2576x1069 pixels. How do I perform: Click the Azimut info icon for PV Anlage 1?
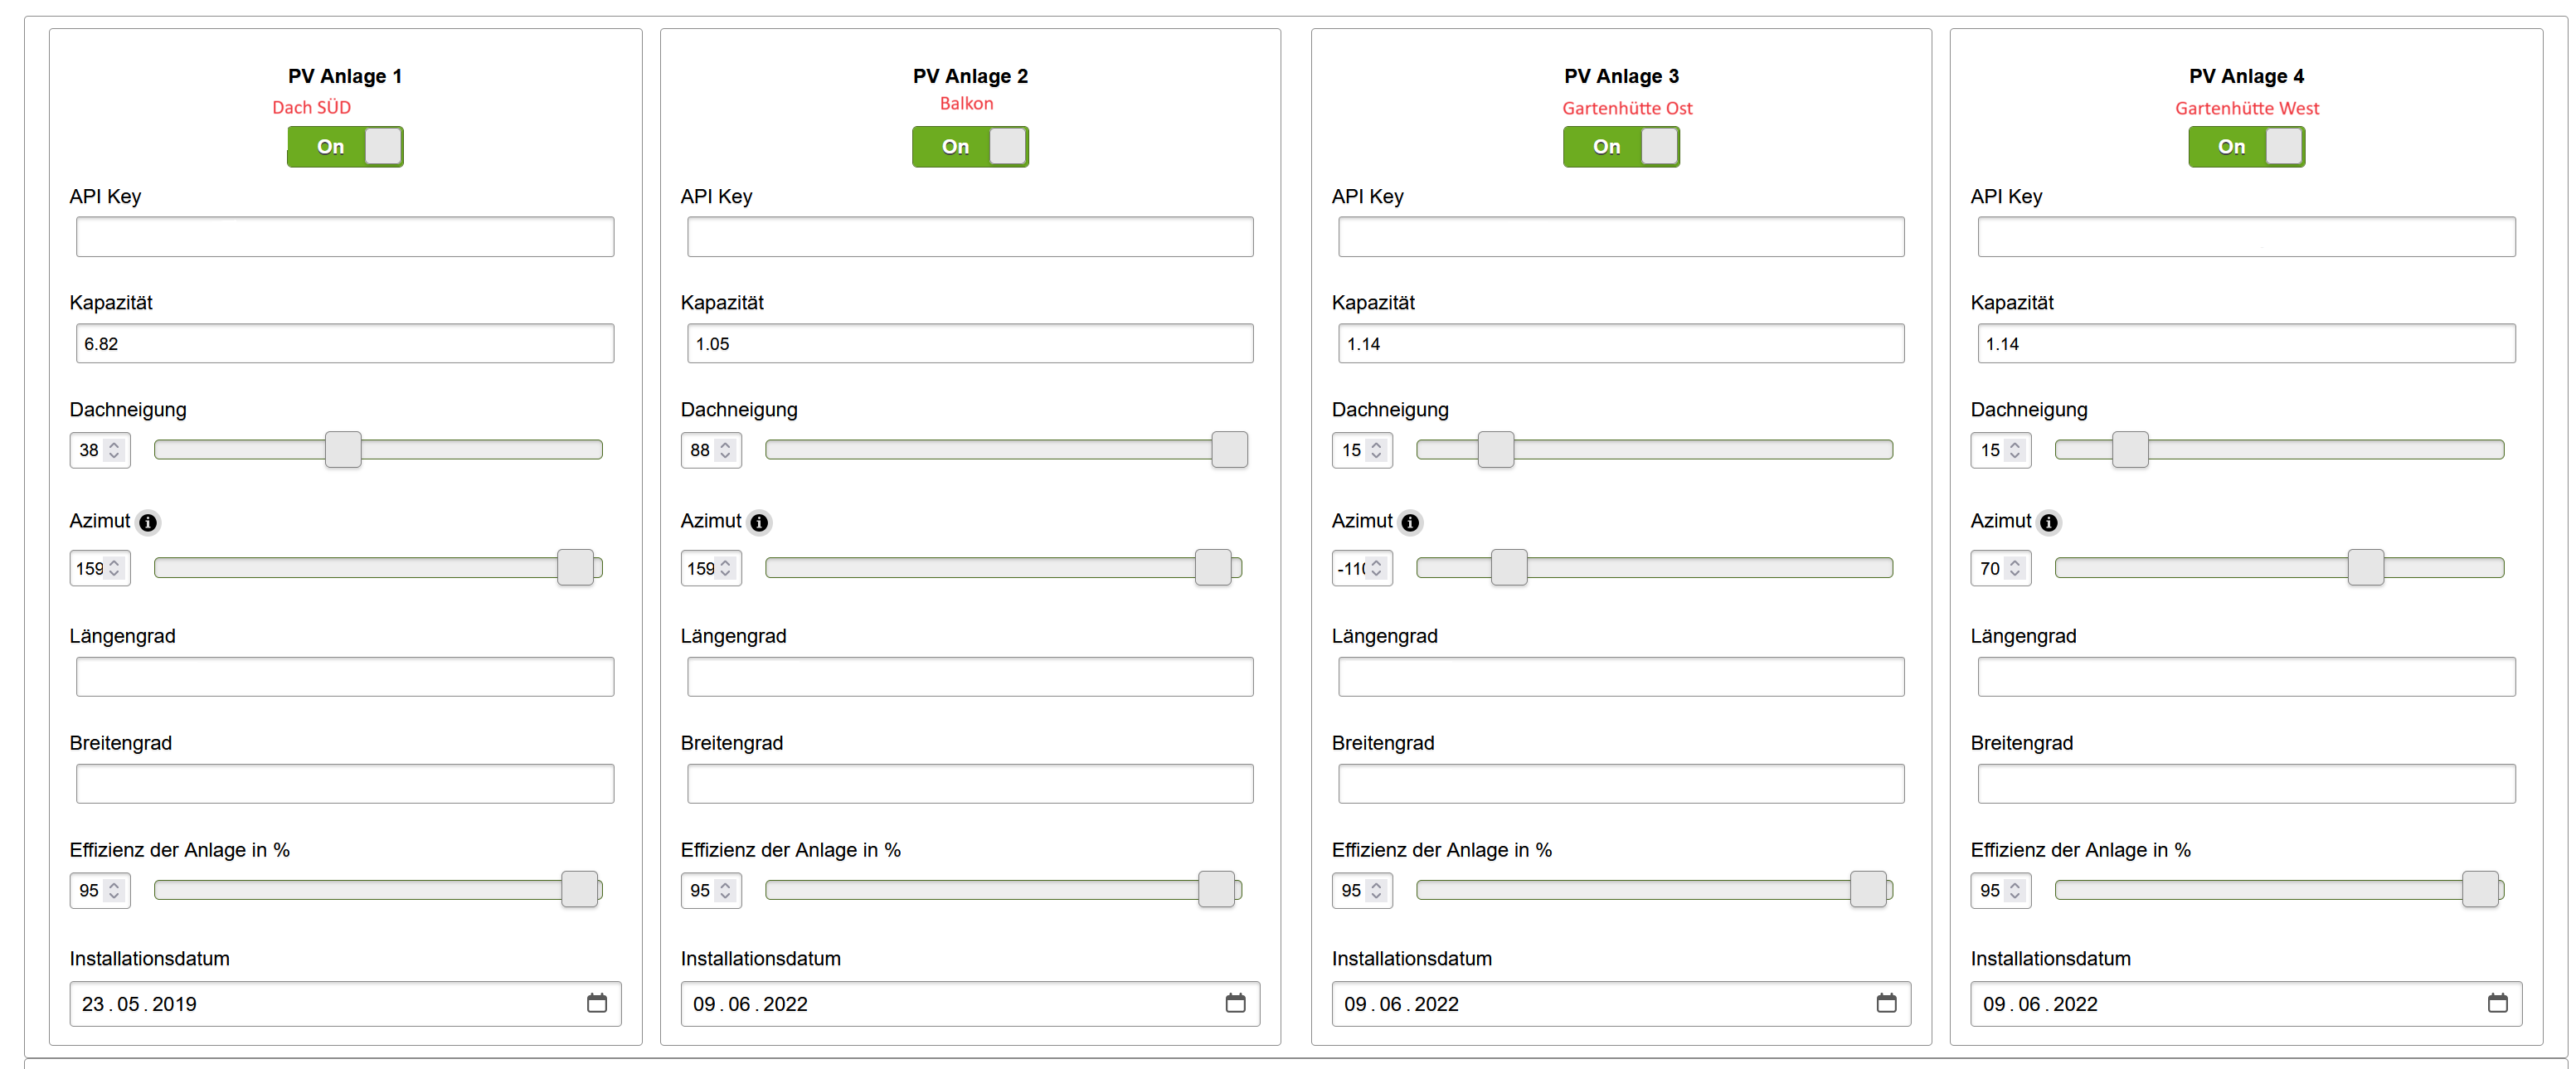(x=148, y=522)
